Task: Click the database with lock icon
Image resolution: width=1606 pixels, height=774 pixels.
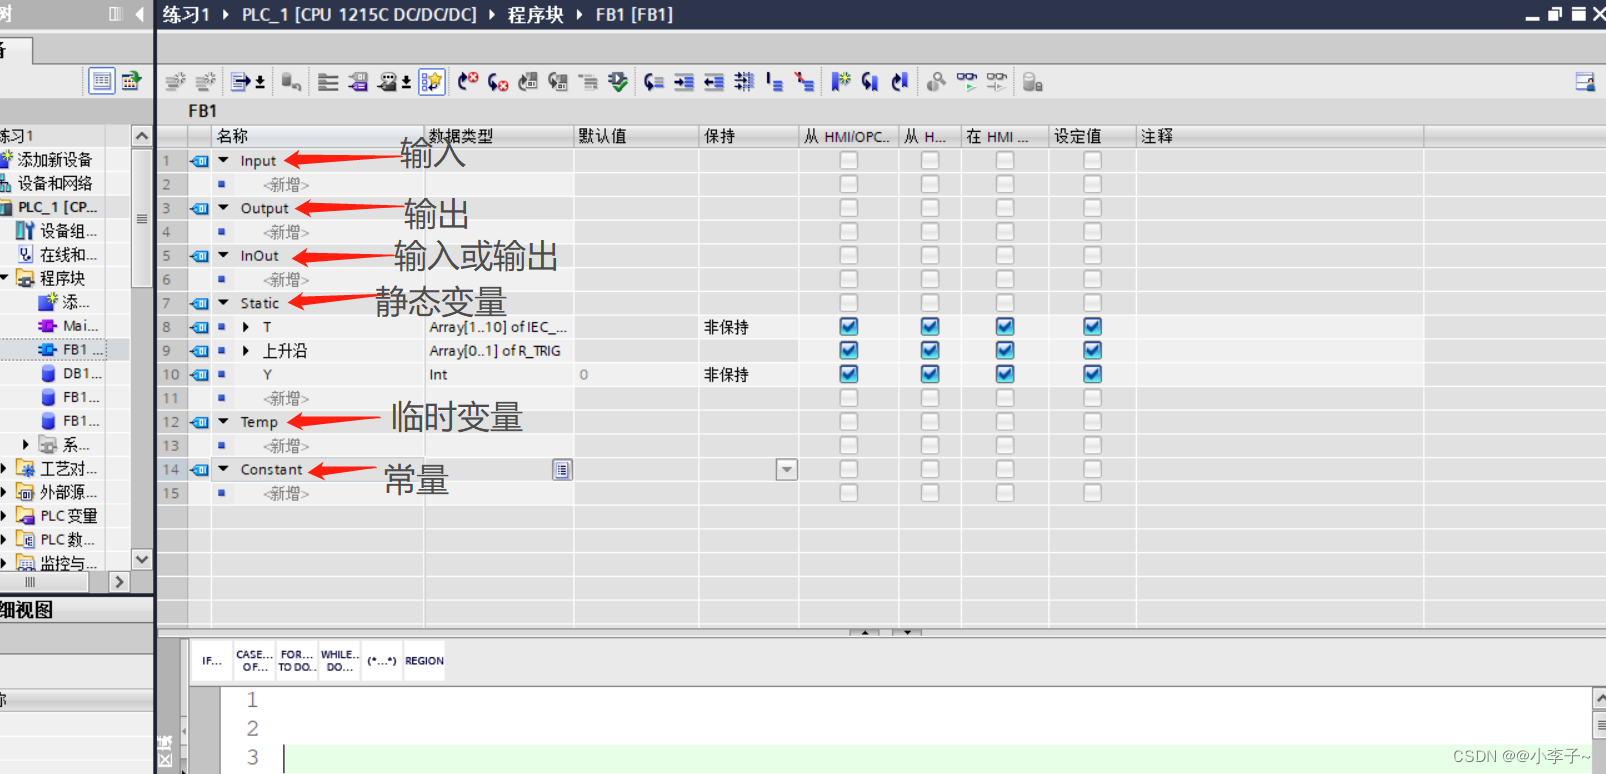Action: click(x=1033, y=82)
